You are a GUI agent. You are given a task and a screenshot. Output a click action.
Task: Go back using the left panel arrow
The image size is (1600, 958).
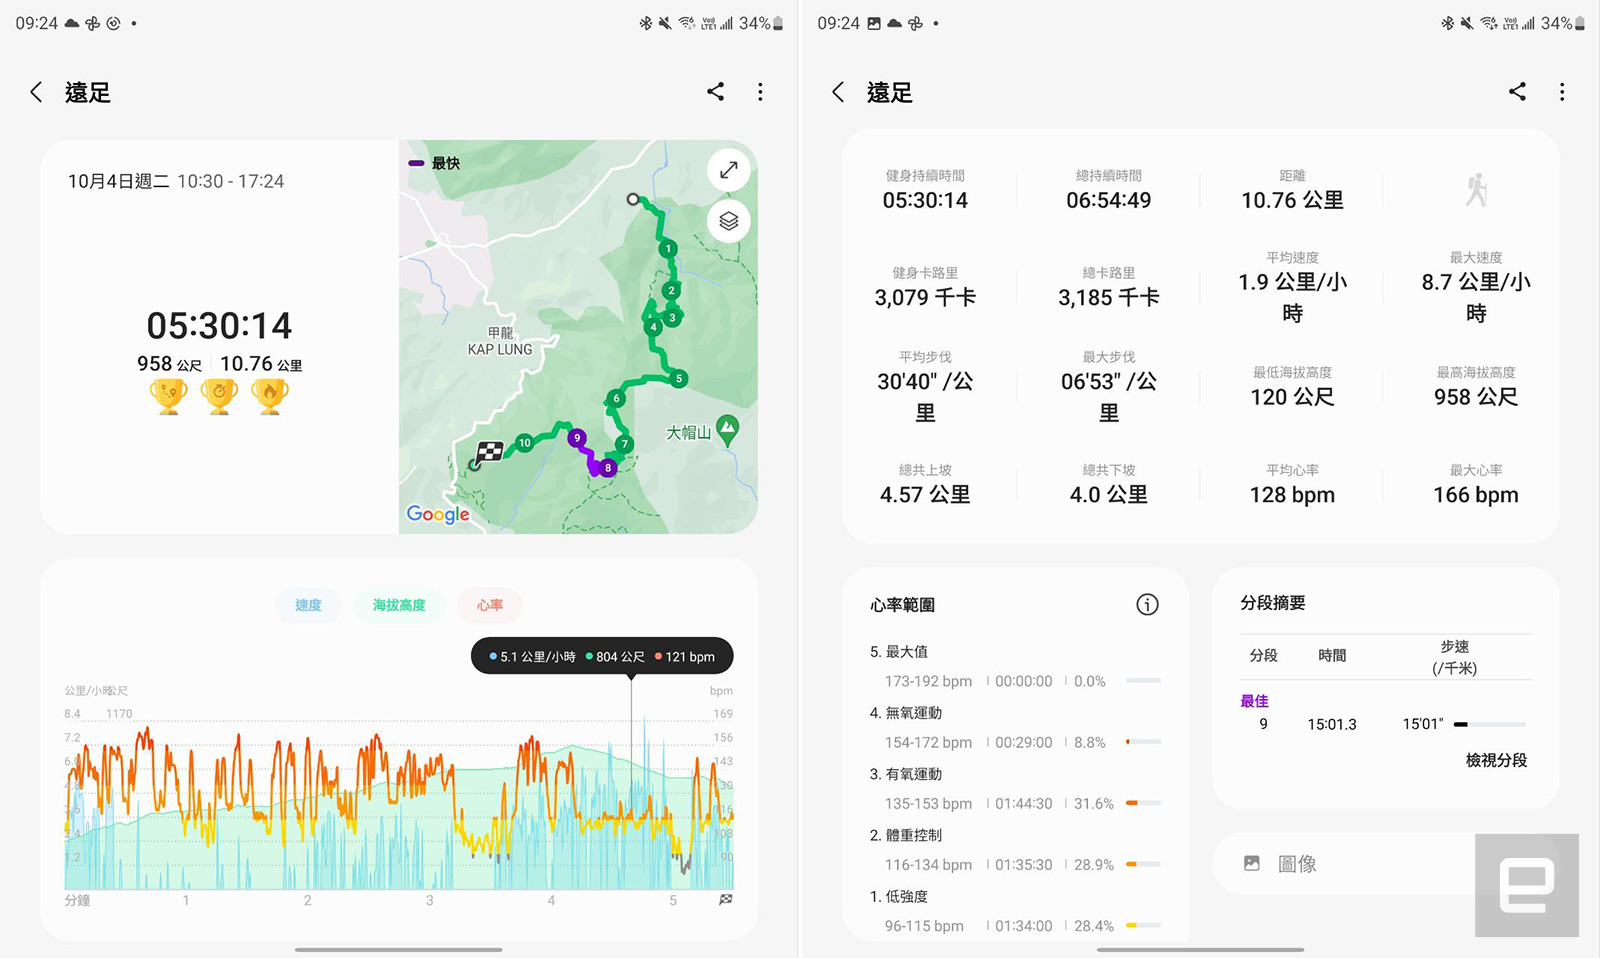[36, 92]
